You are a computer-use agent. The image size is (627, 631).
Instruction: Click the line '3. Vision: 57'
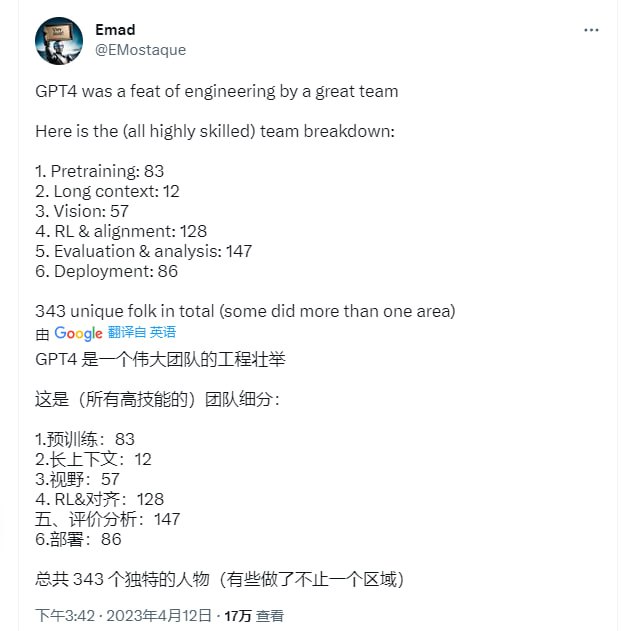pyautogui.click(x=82, y=211)
